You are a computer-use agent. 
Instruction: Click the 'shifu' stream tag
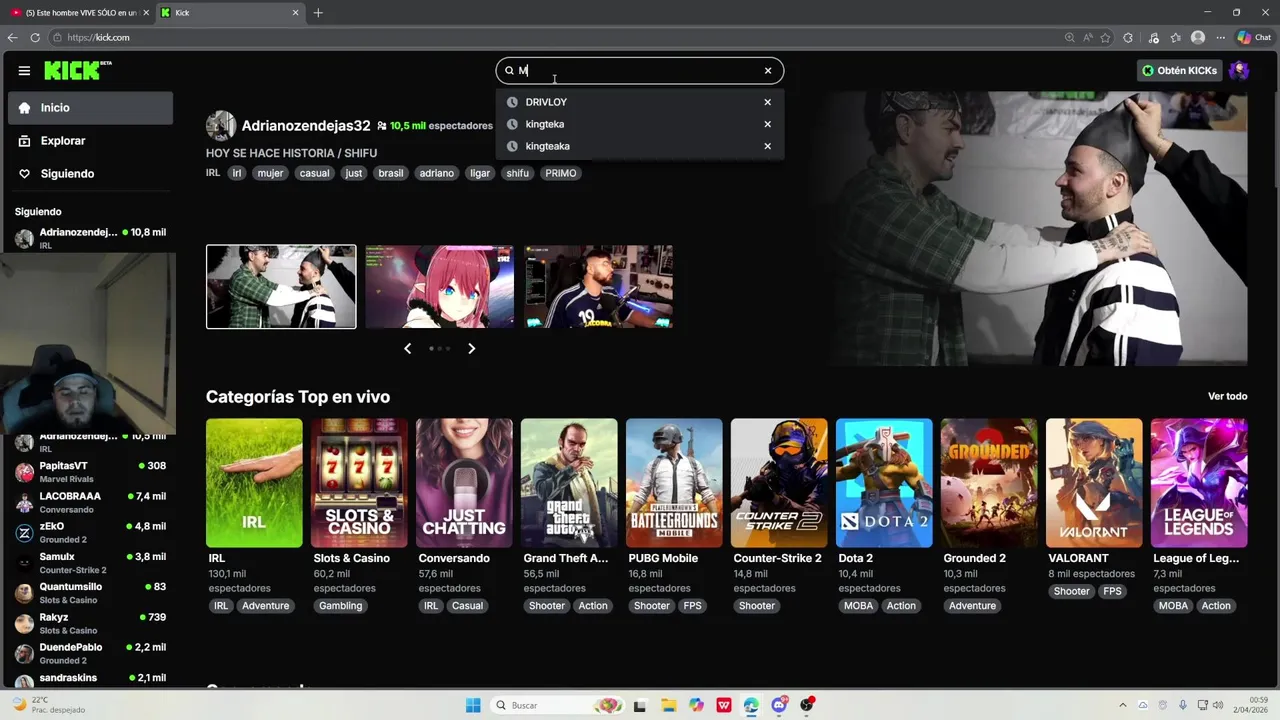click(x=517, y=173)
